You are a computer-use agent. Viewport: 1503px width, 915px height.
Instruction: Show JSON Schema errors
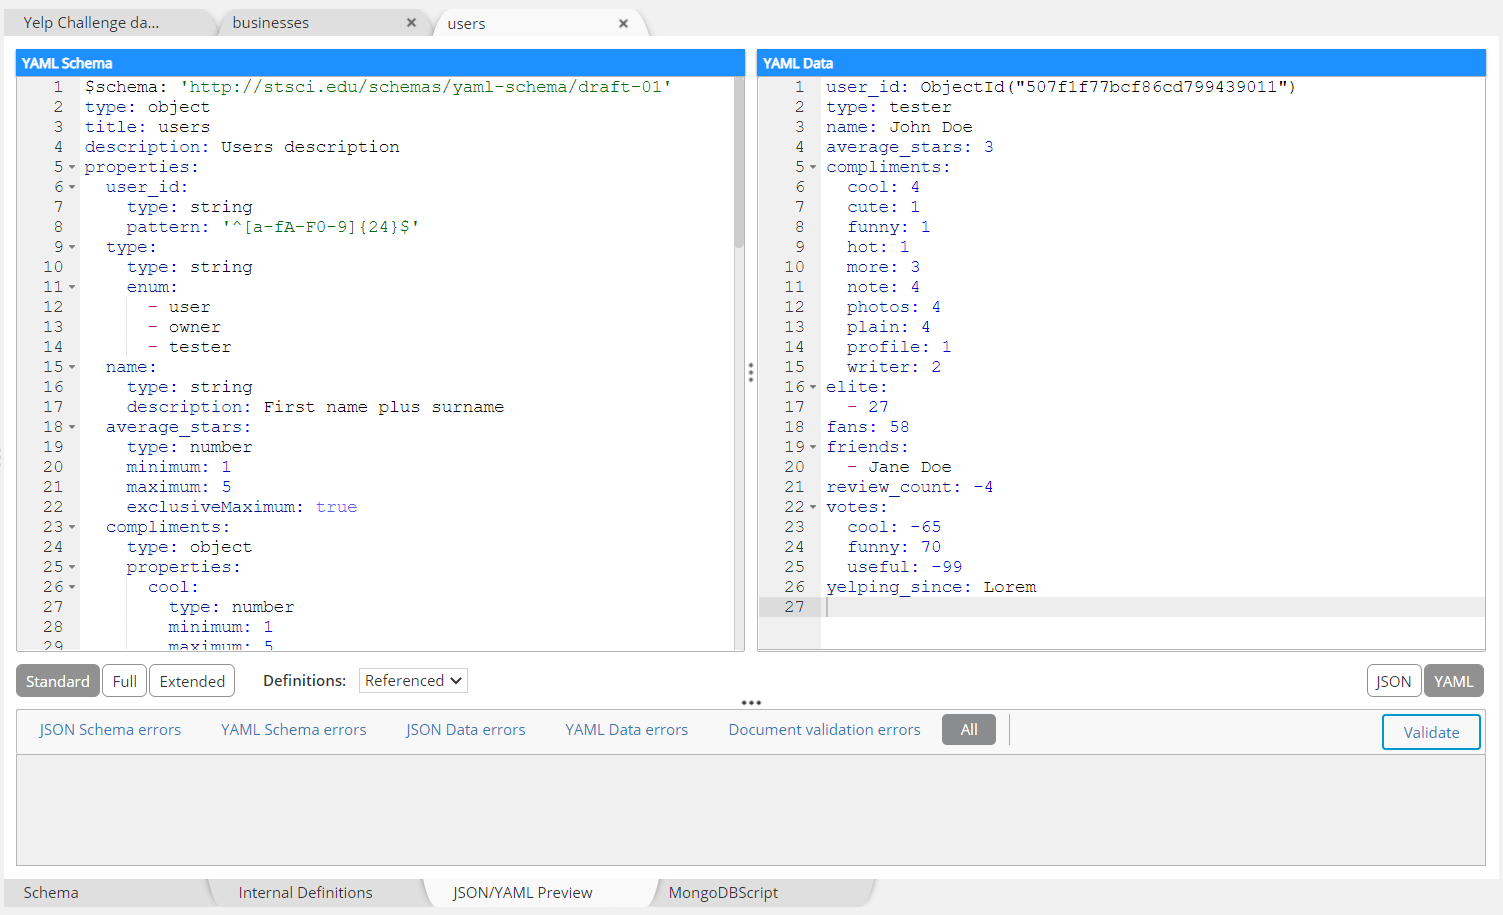[110, 730]
